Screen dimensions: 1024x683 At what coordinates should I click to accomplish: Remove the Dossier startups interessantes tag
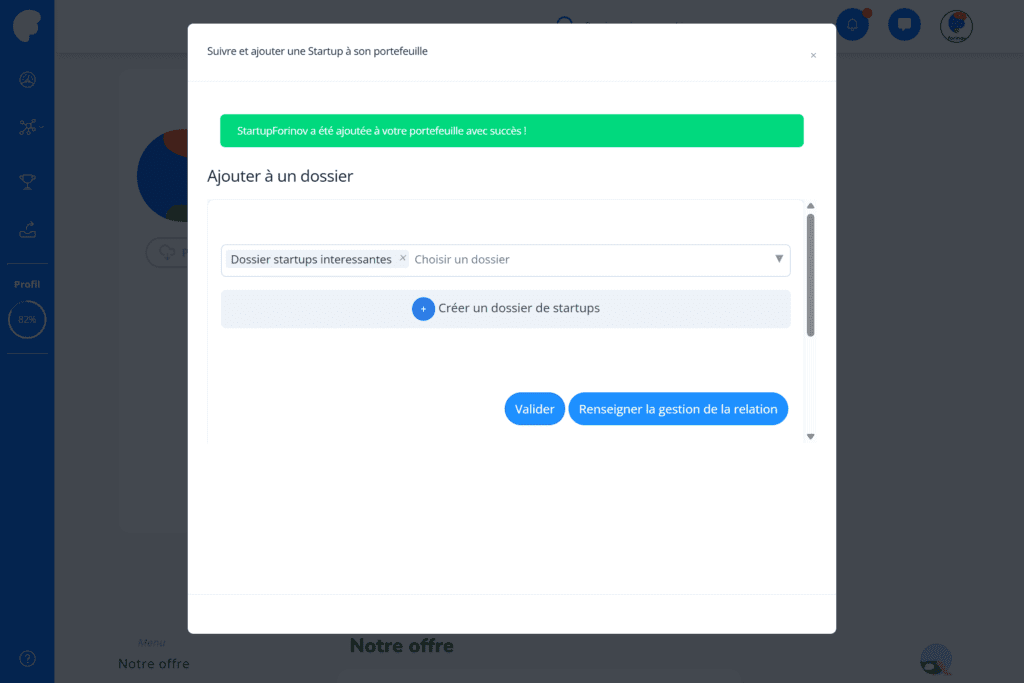402,259
